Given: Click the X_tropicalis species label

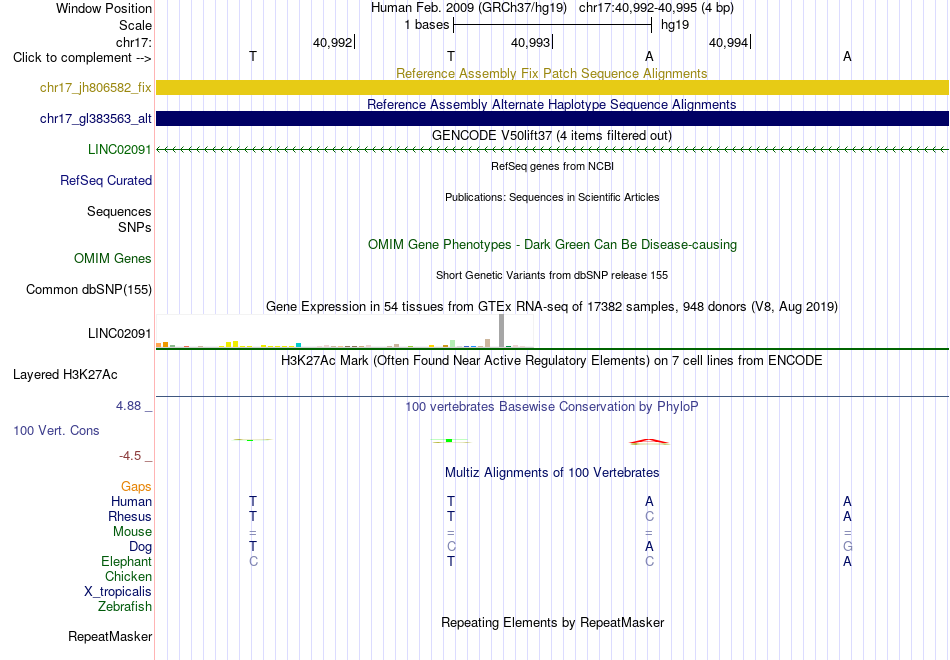Looking at the screenshot, I should (118, 592).
